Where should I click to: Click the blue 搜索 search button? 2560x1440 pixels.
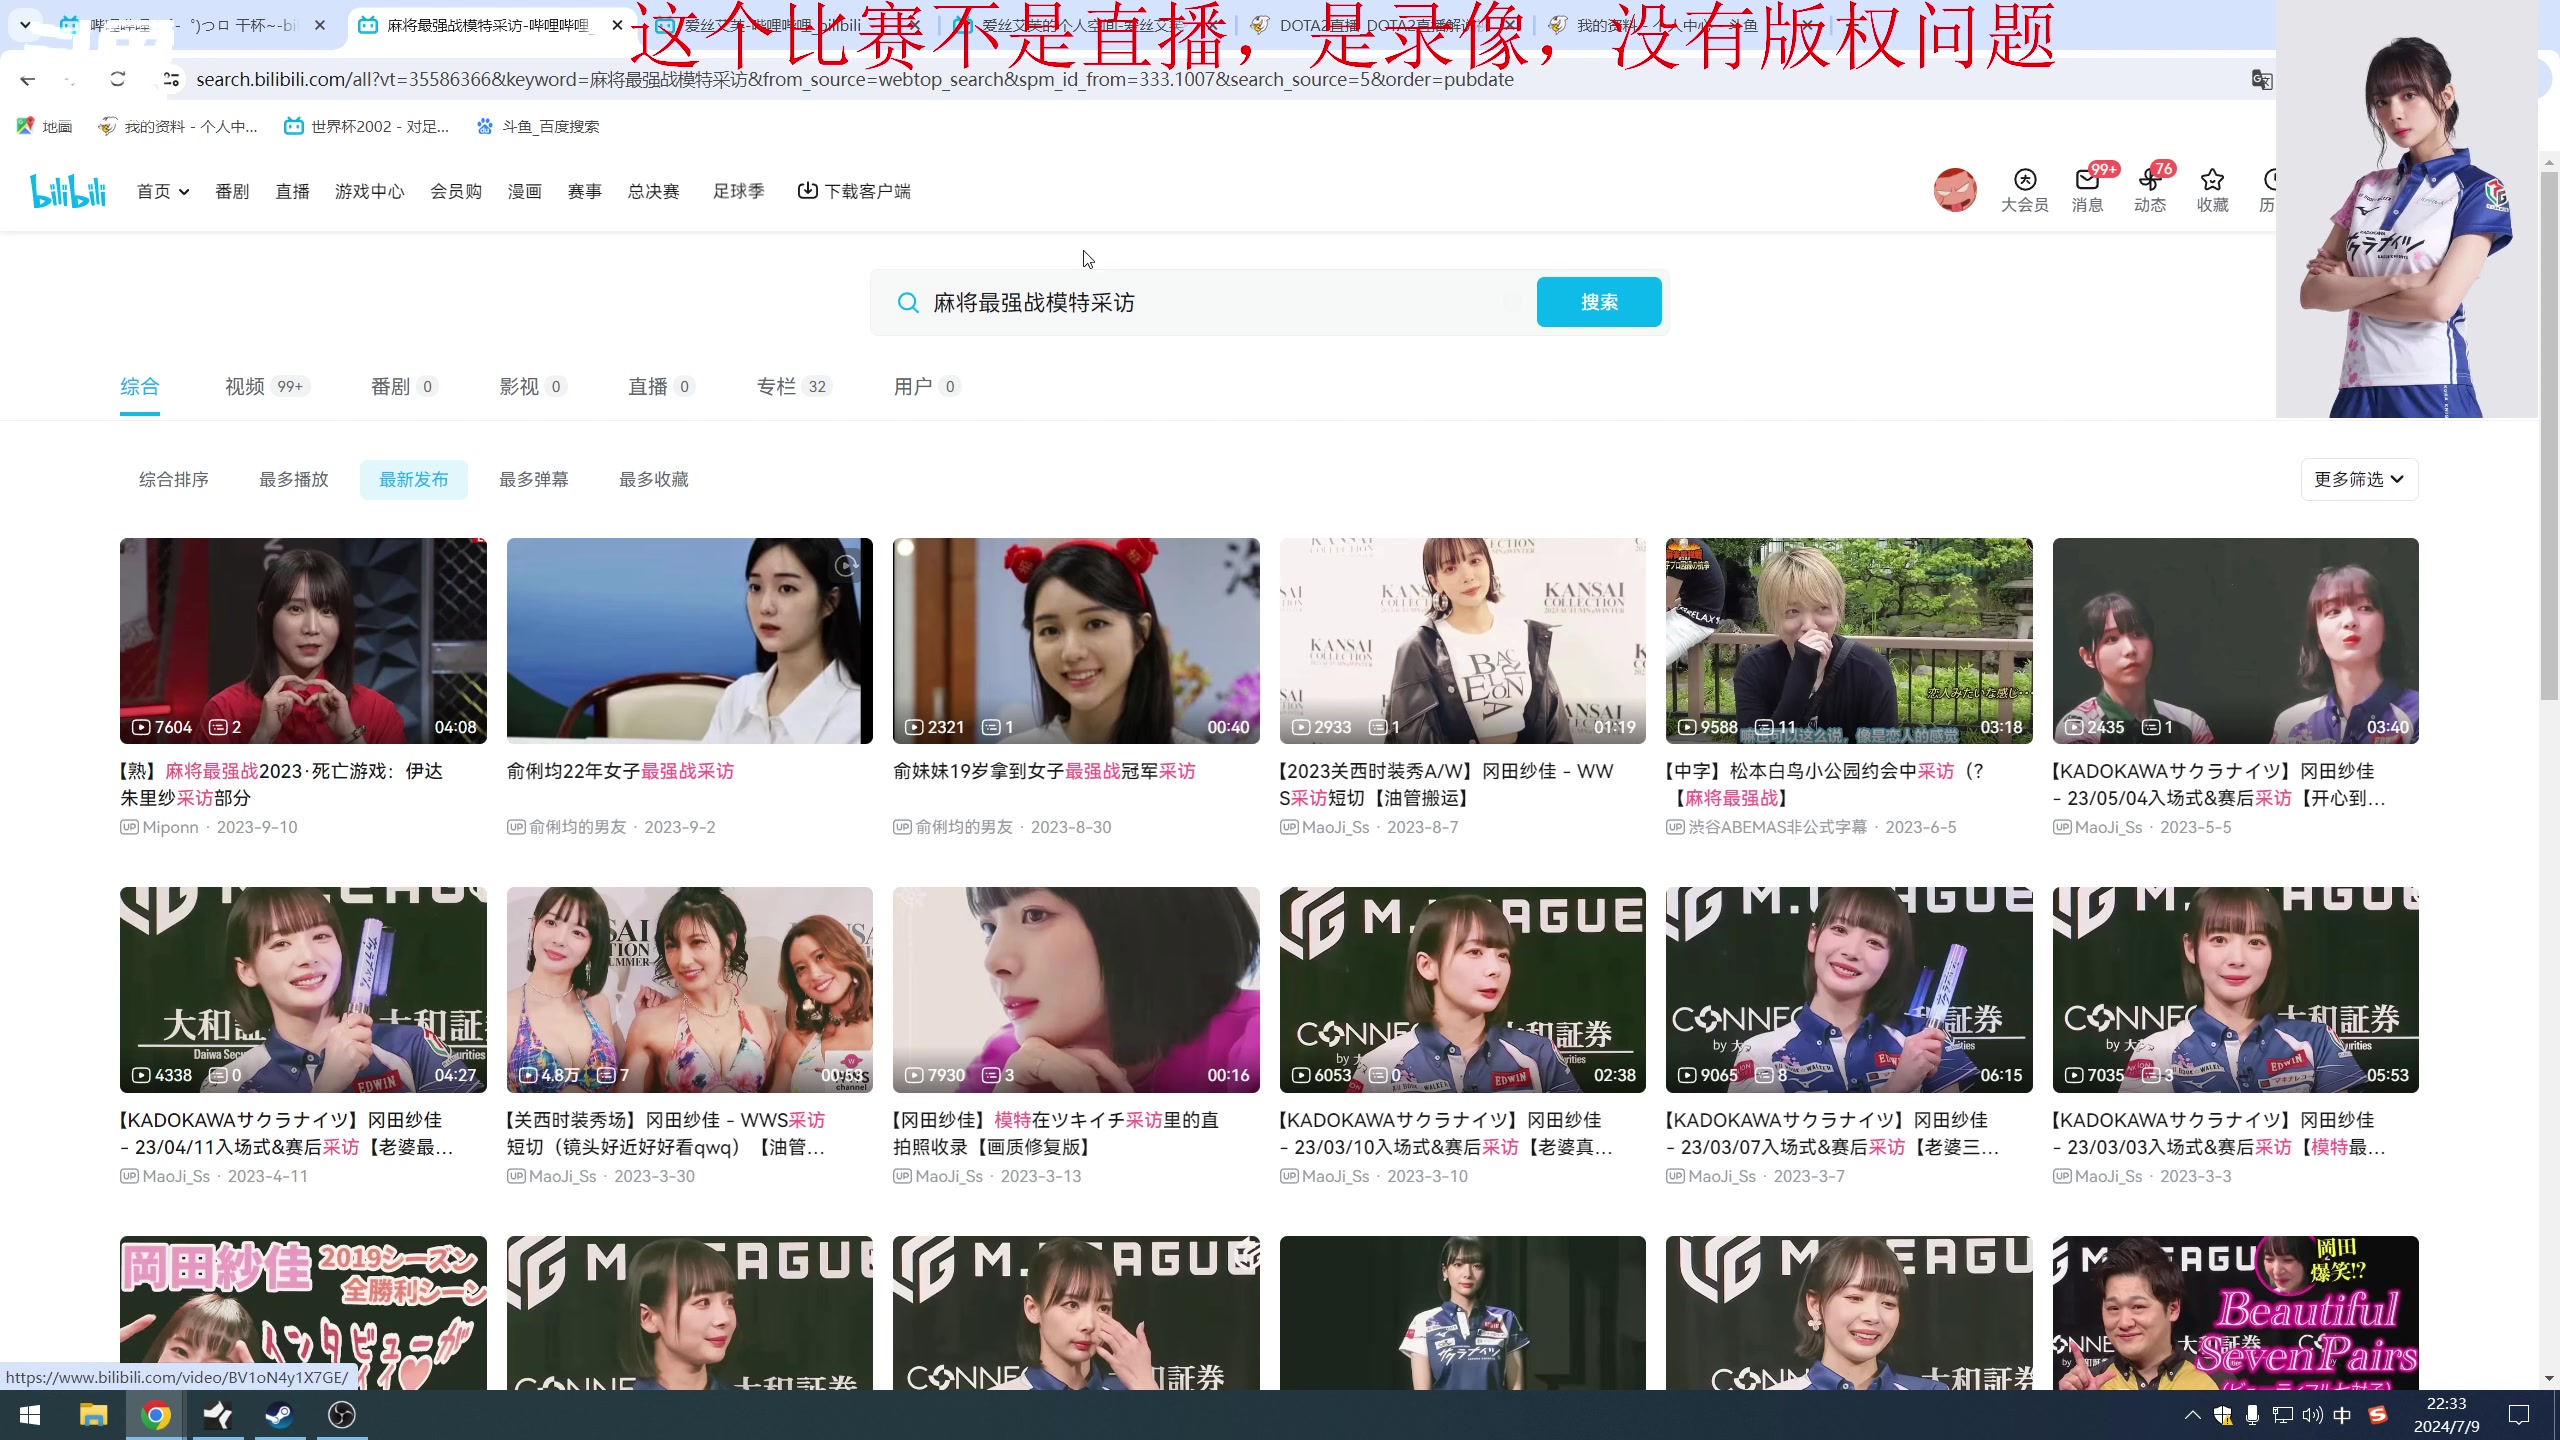(x=1598, y=302)
